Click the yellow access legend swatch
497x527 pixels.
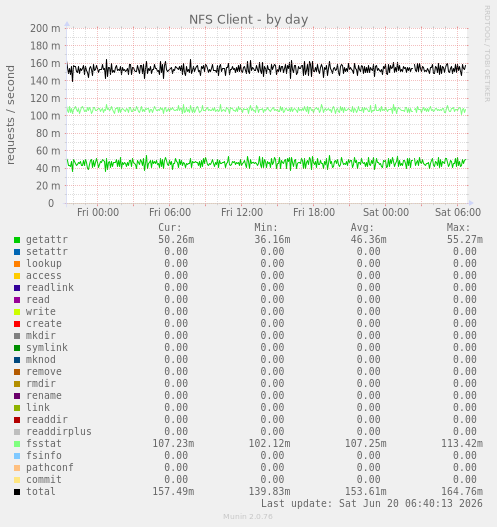click(x=17, y=276)
